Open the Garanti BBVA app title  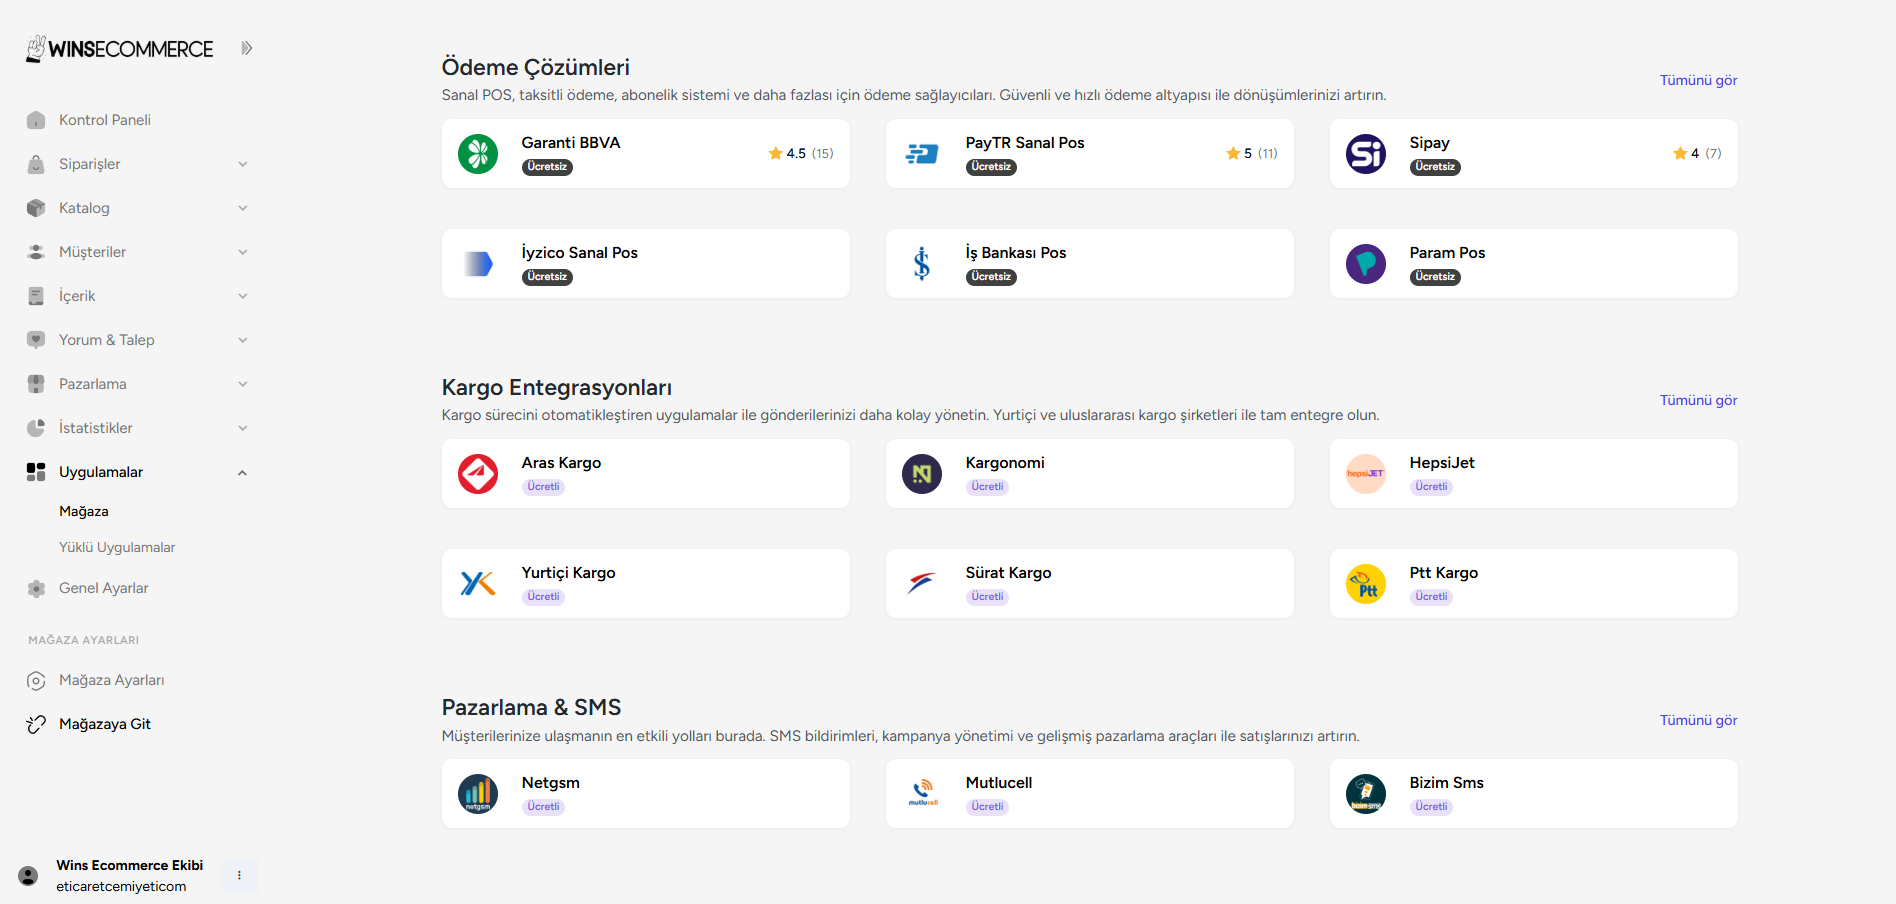pos(571,143)
